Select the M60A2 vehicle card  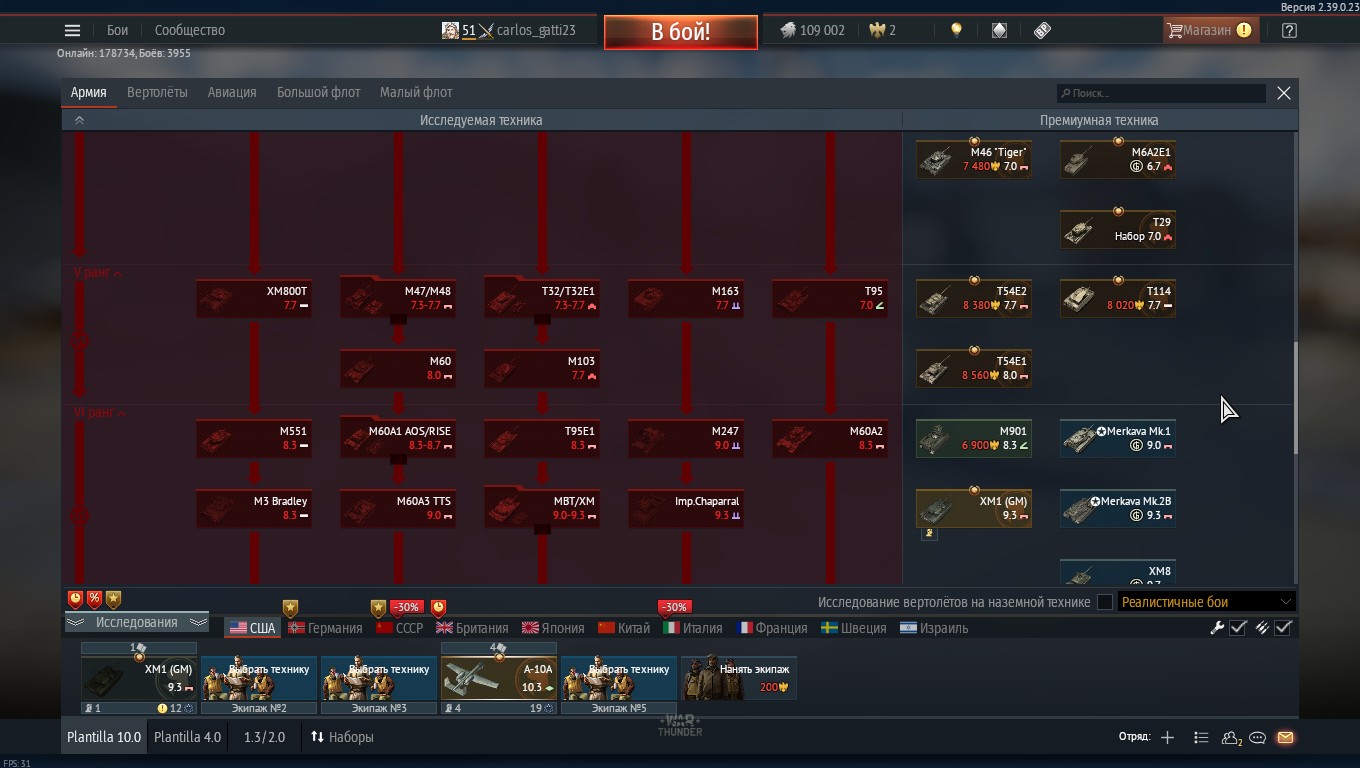click(830, 438)
